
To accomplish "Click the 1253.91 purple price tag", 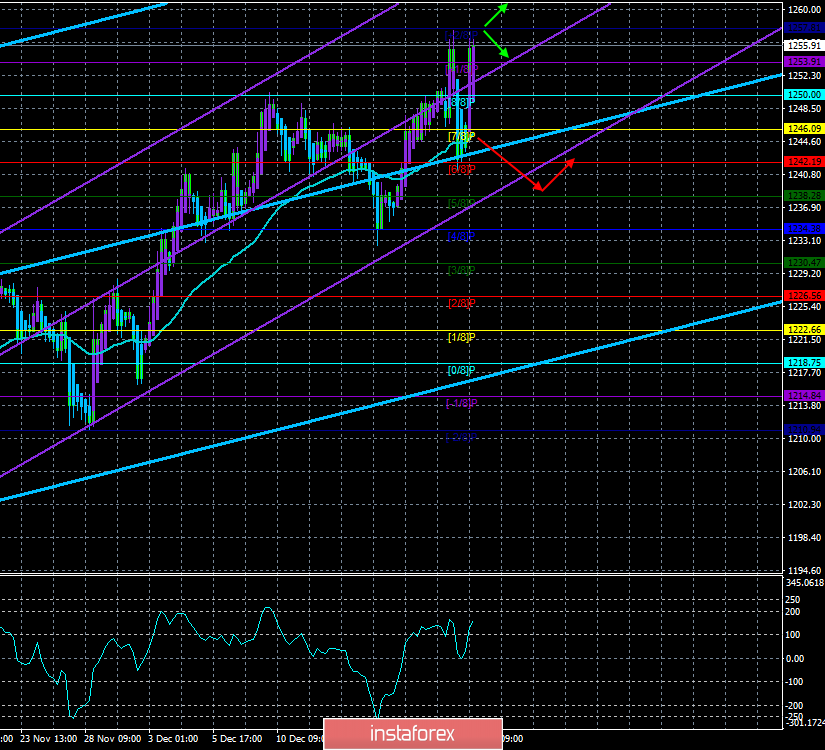I will coord(804,62).
